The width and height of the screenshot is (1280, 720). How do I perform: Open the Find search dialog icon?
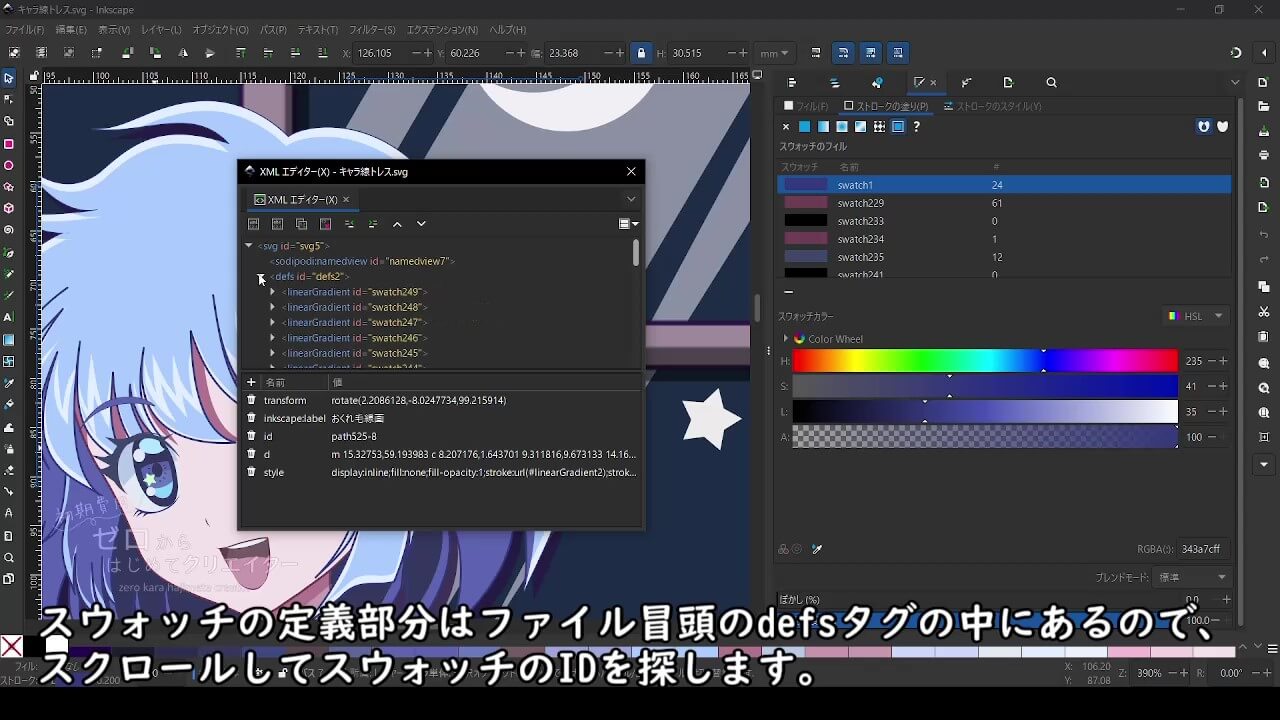point(1051,83)
